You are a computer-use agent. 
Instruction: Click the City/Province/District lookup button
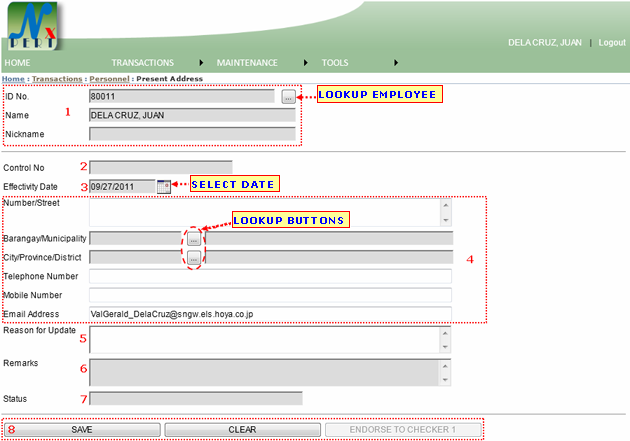[193, 258]
